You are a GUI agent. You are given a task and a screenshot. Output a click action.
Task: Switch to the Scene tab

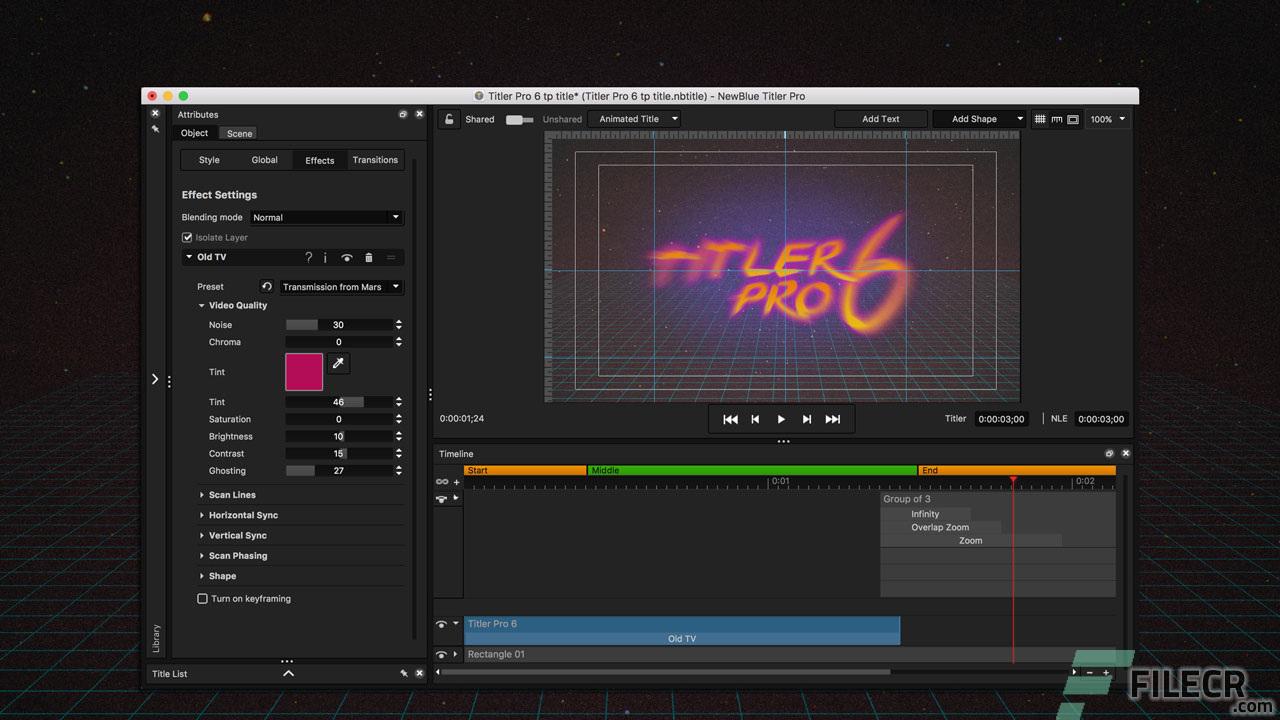(240, 133)
